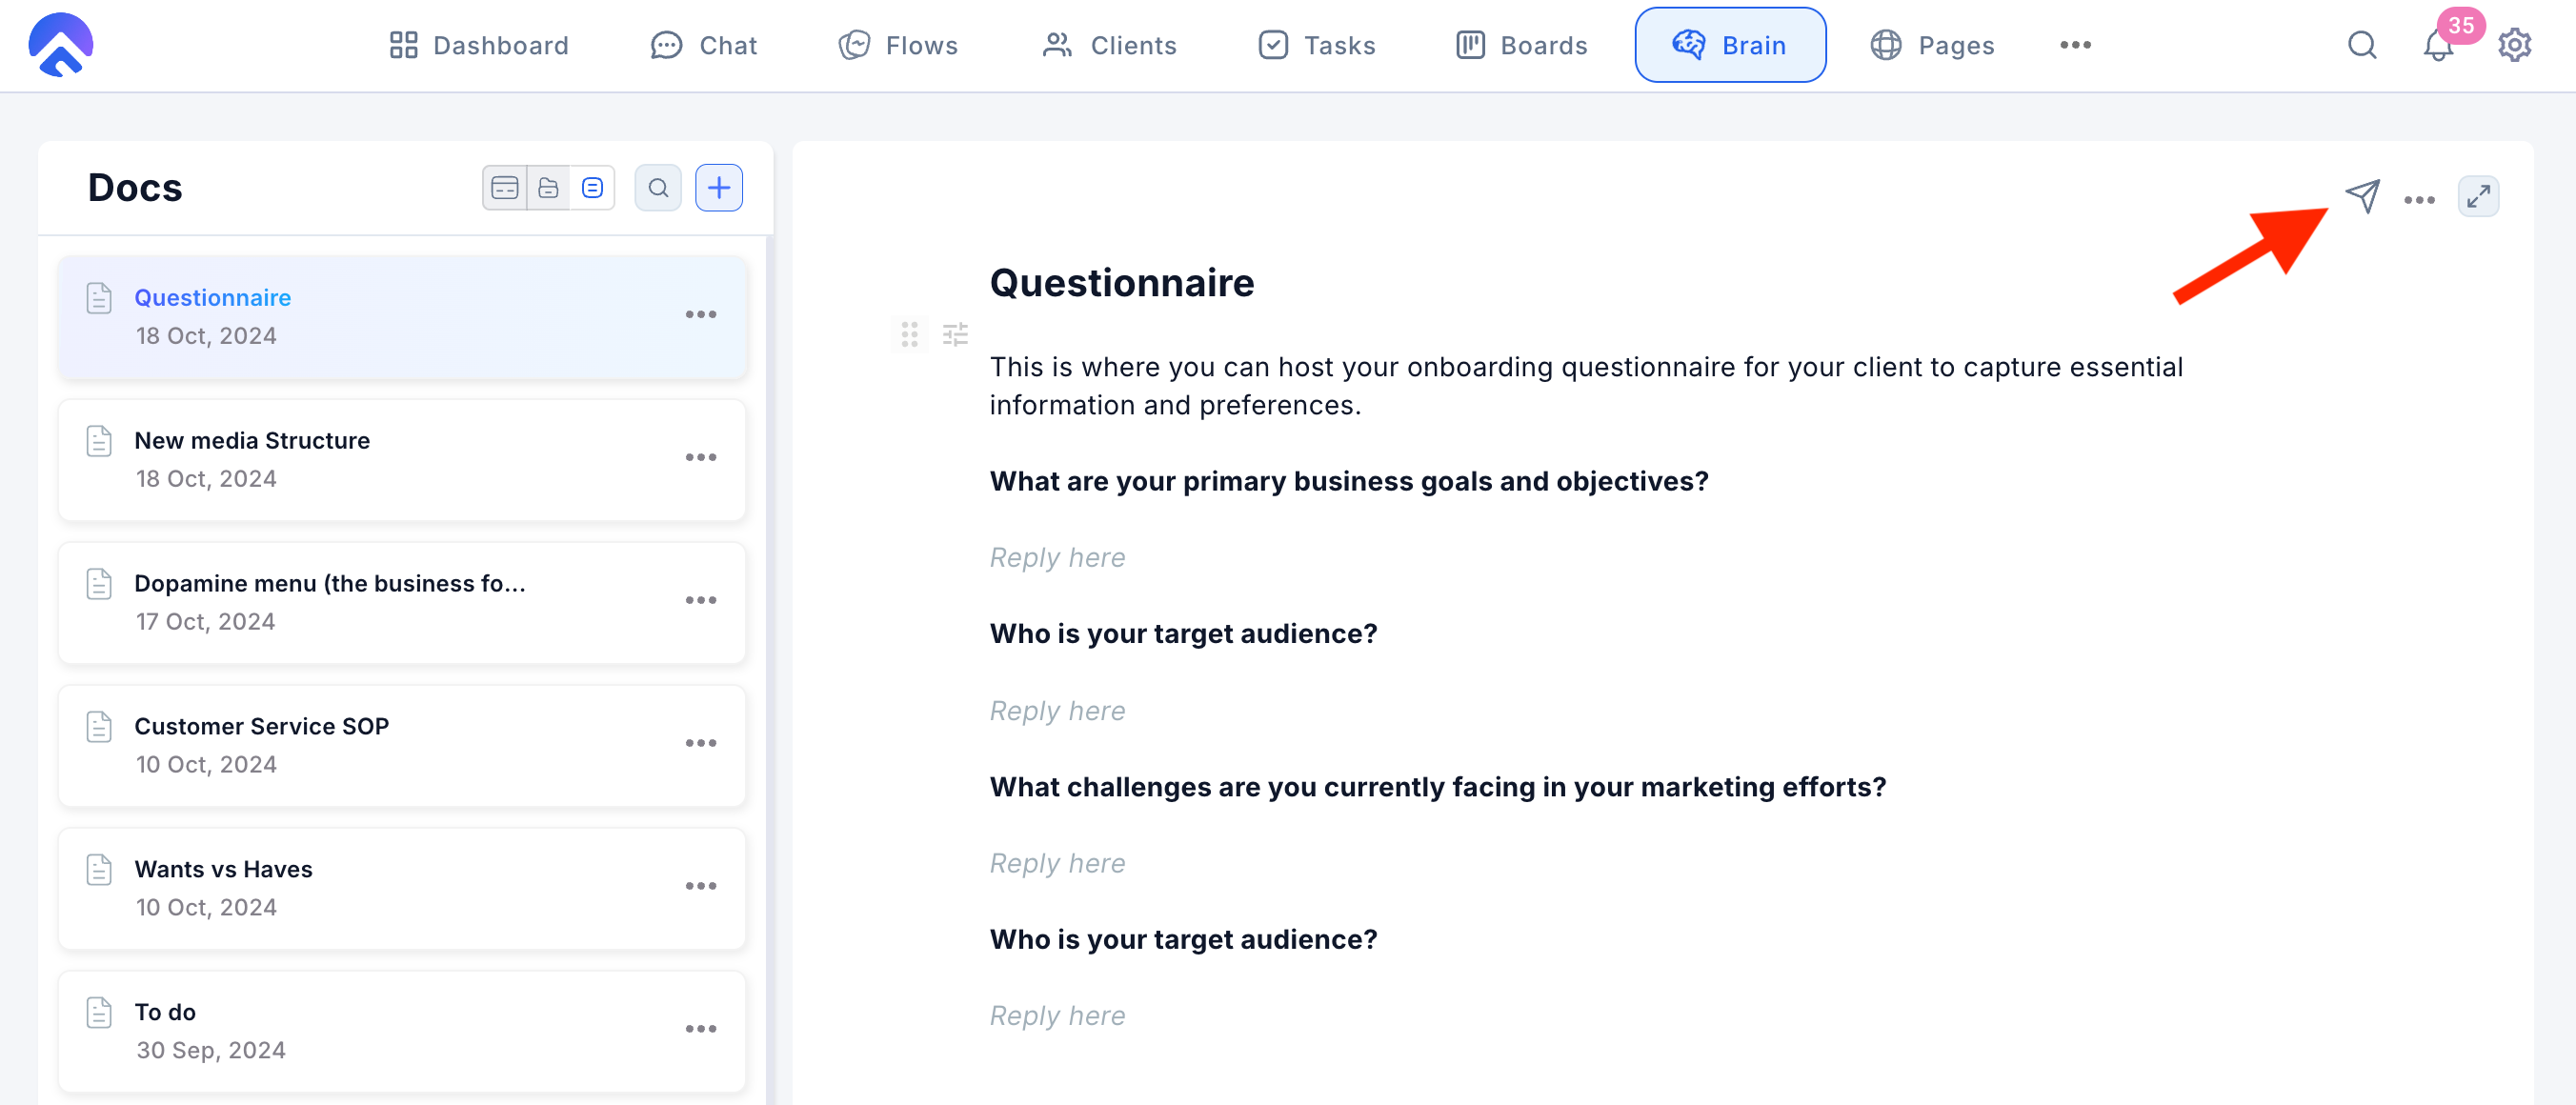Click the paper plane share icon
Screen dimensions: 2576x1105
point(2362,196)
